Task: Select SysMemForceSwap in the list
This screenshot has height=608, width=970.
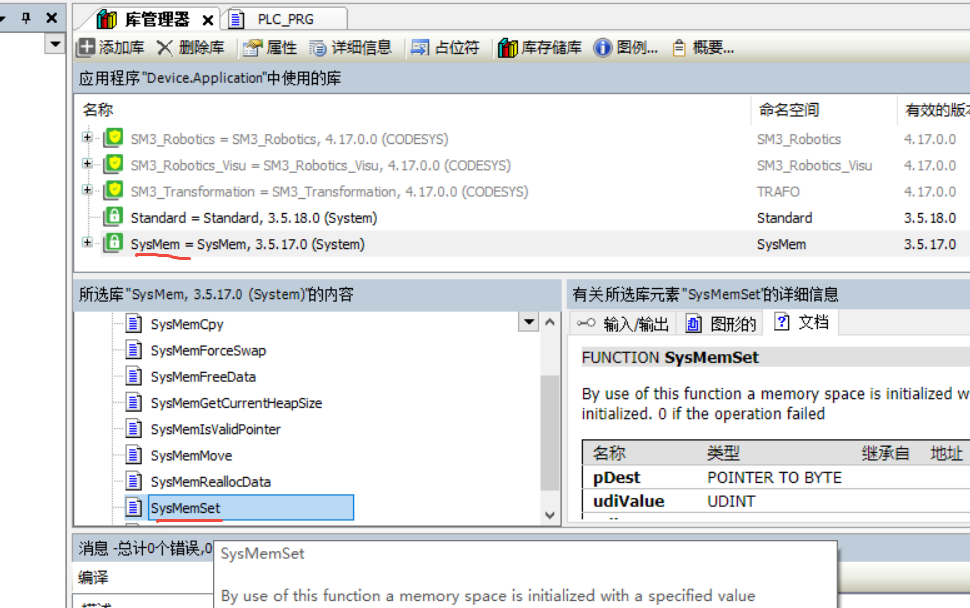Action: [208, 351]
